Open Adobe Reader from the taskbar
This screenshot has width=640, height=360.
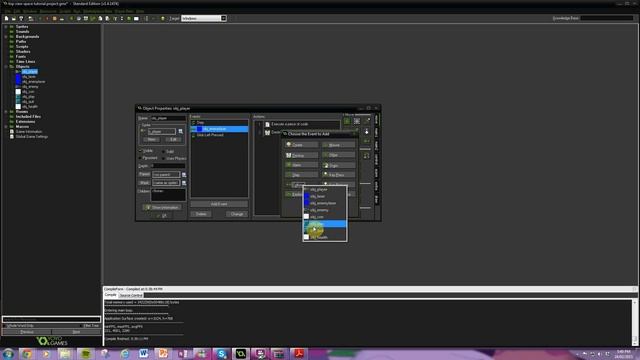[x=299, y=353]
